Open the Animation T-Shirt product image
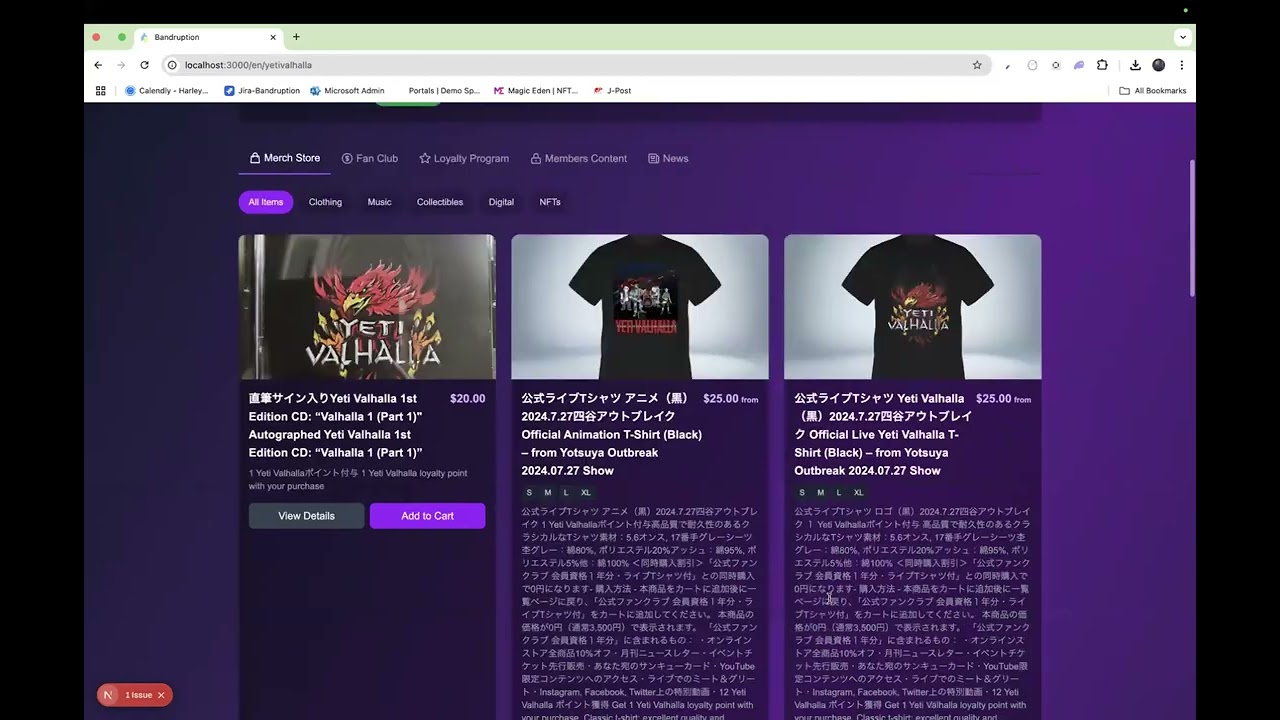 tap(640, 307)
